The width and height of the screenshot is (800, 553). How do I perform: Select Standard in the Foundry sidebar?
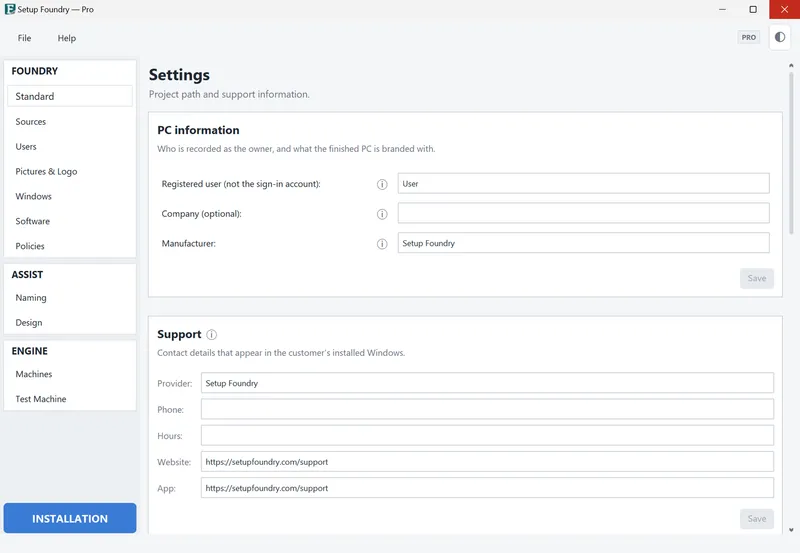pyautogui.click(x=70, y=96)
